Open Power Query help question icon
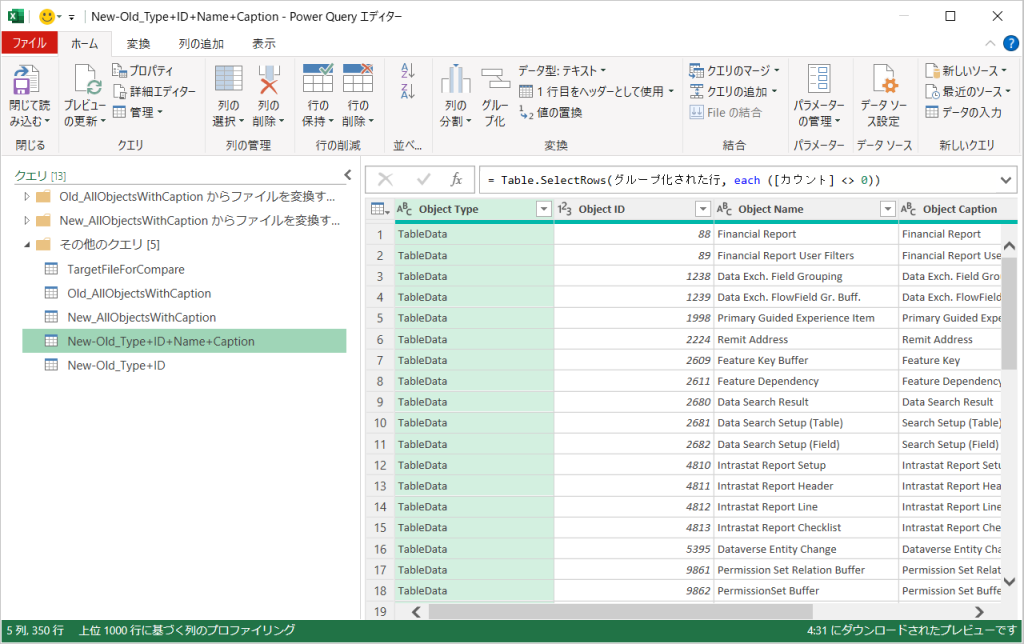 1010,43
